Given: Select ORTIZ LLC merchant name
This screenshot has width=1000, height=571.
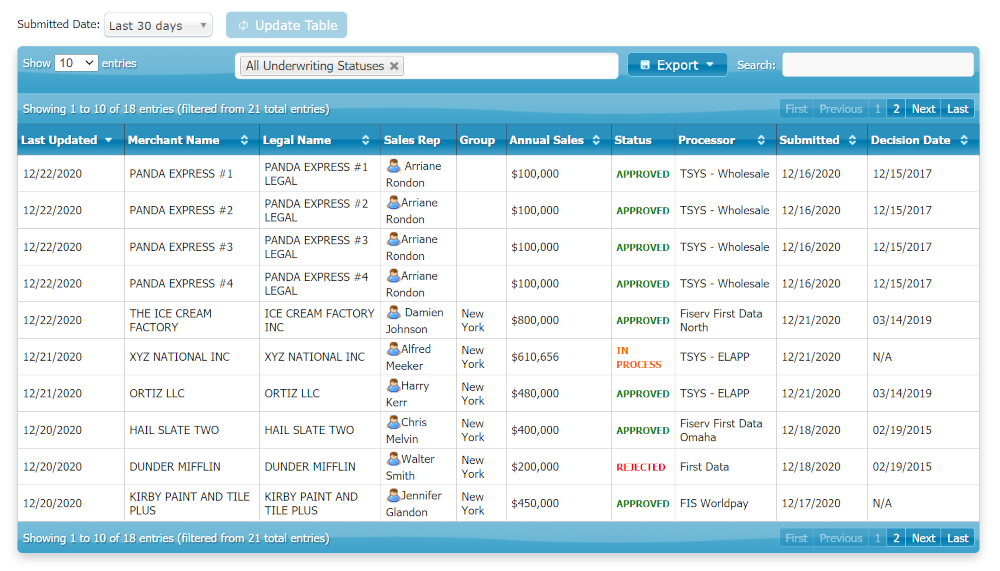Looking at the screenshot, I should [x=157, y=394].
